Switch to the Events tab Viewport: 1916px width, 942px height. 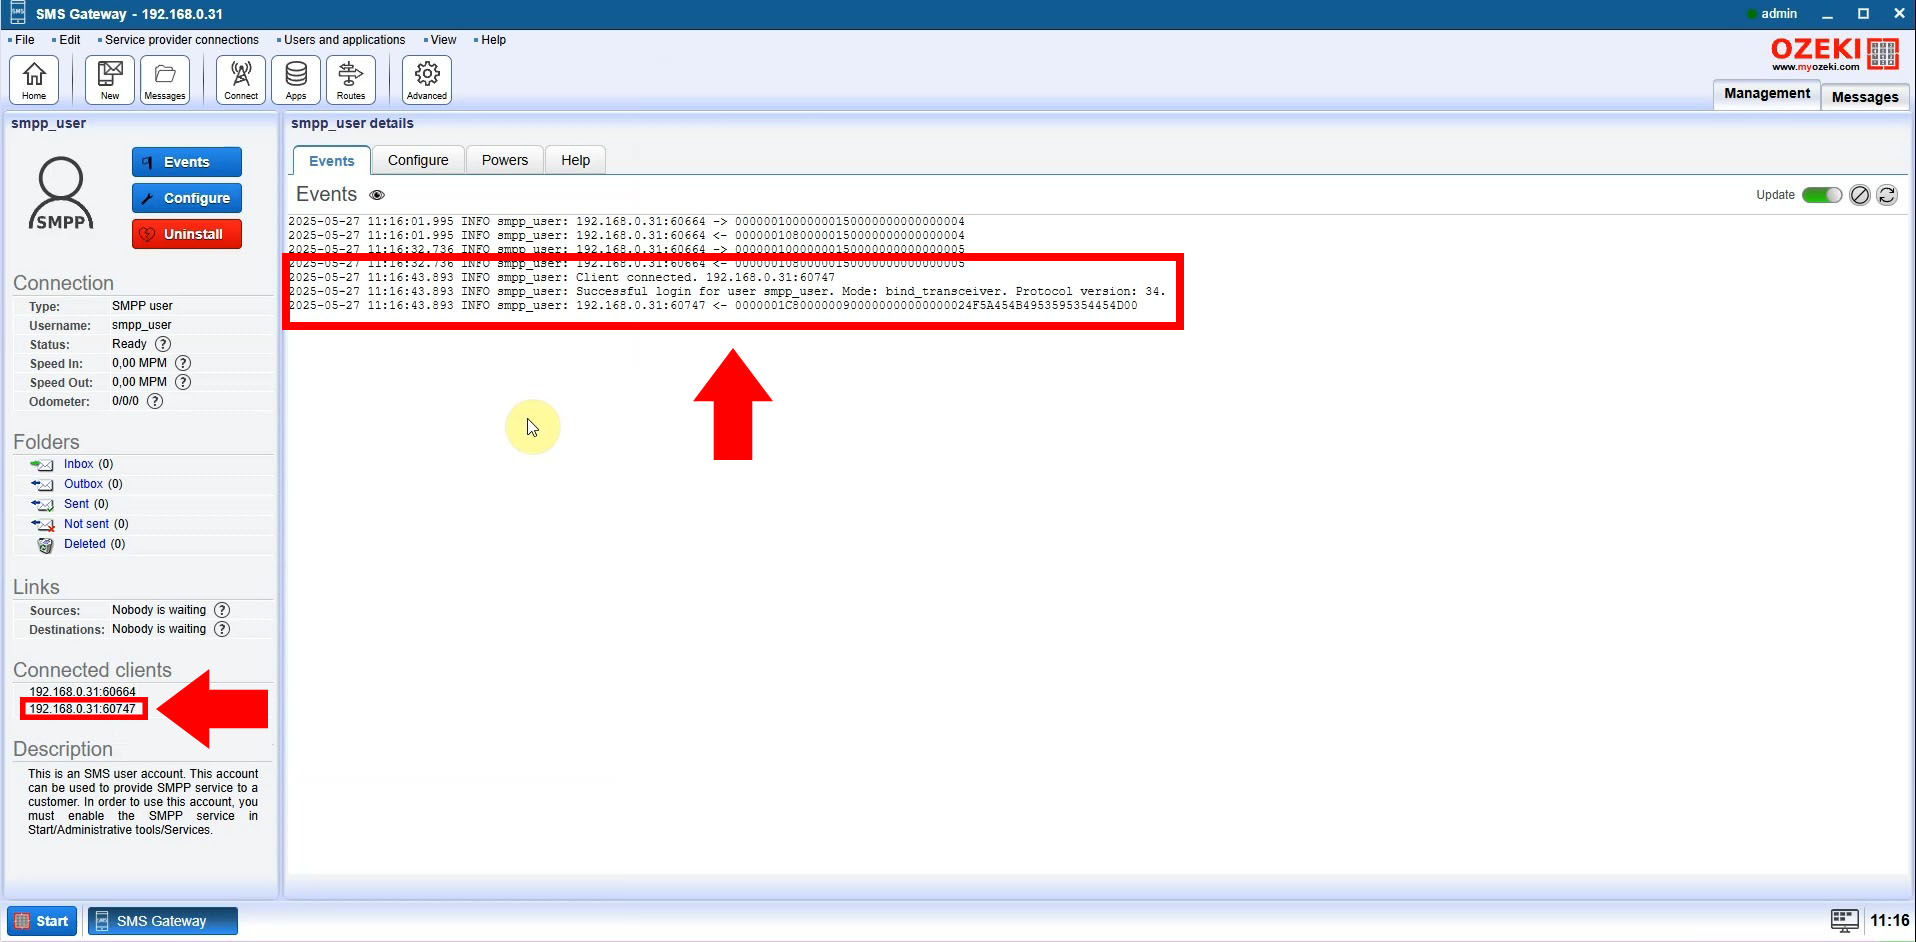(x=331, y=161)
